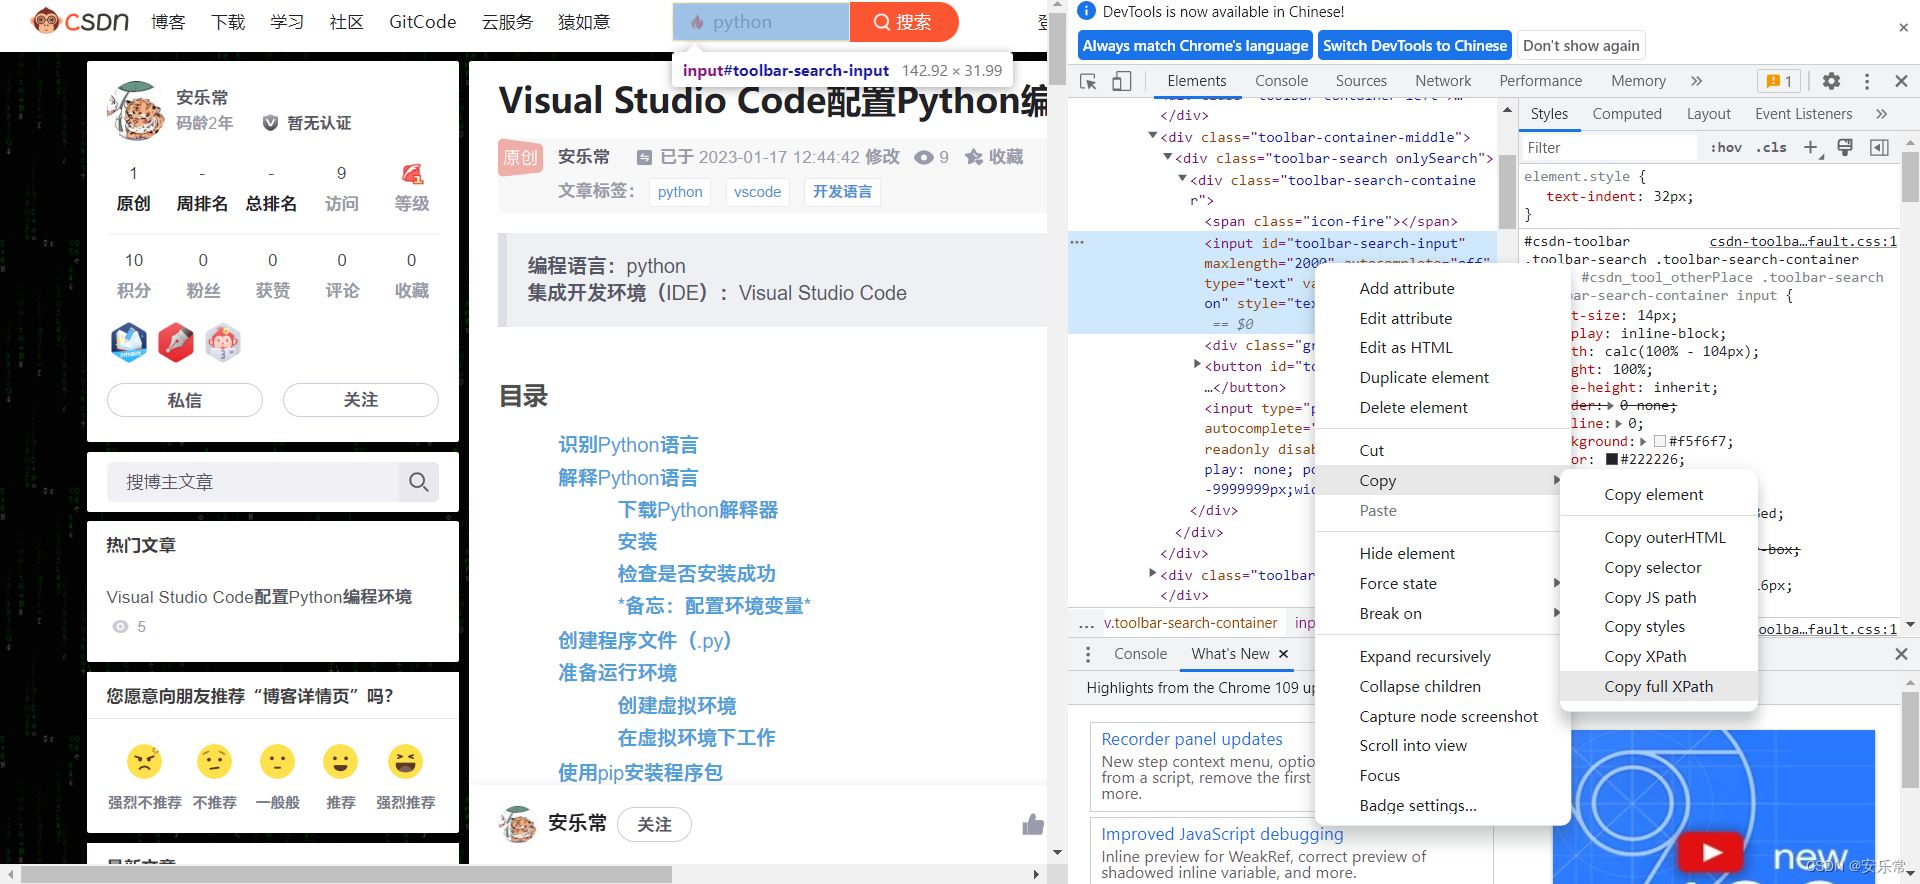
Task: Click the CSDN toolbar search input
Action: [x=761, y=22]
